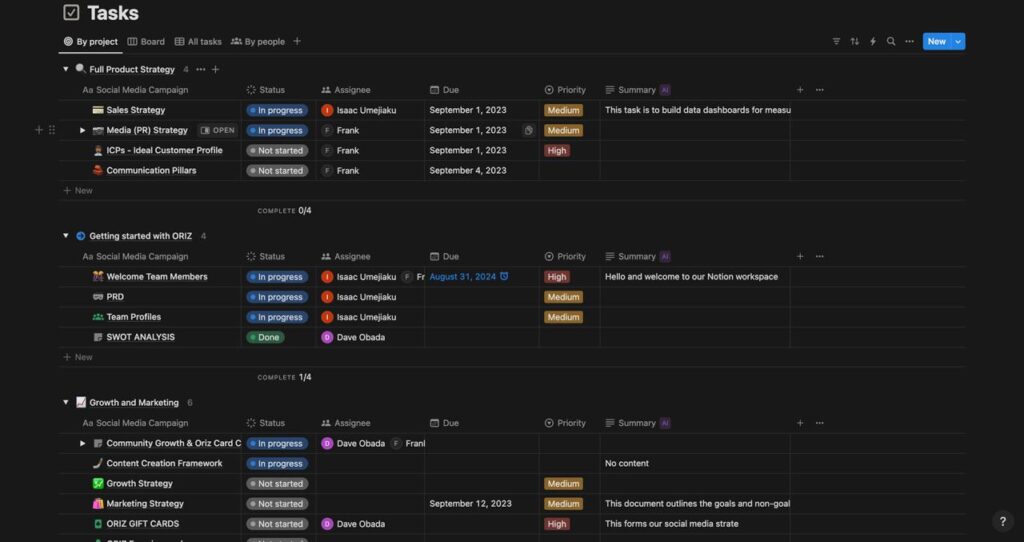Open the Content Creation Framework task
The height and width of the screenshot is (542, 1024).
coord(164,463)
